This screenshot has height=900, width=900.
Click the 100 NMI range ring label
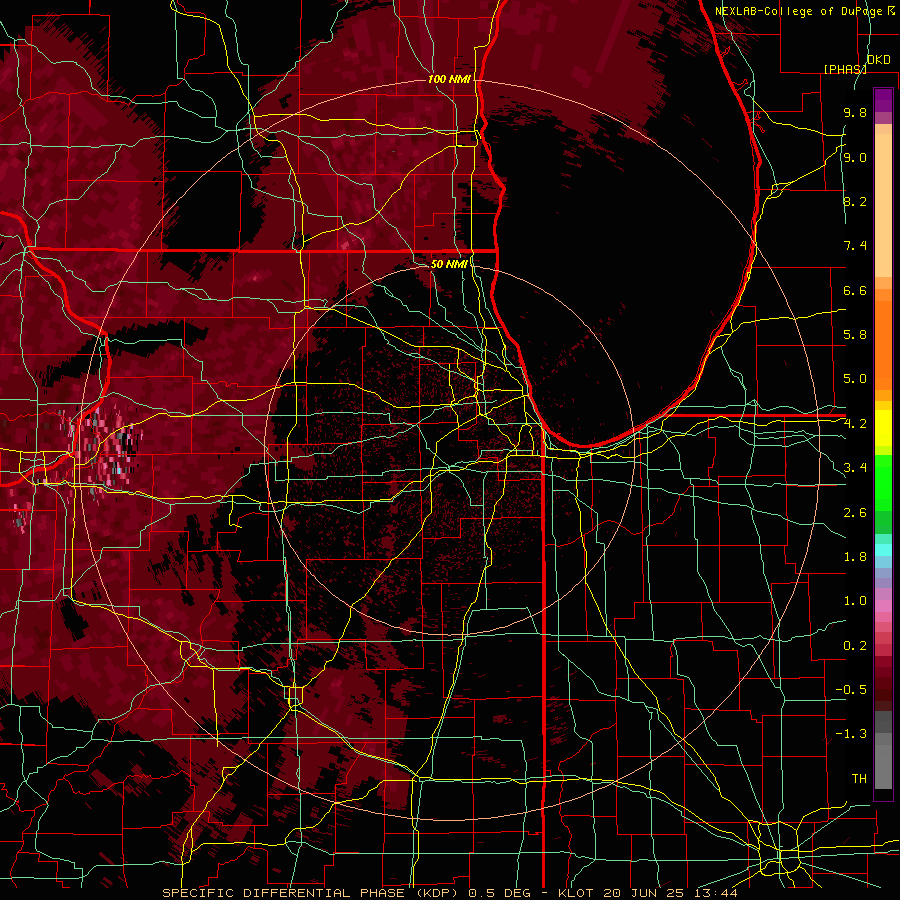click(449, 79)
